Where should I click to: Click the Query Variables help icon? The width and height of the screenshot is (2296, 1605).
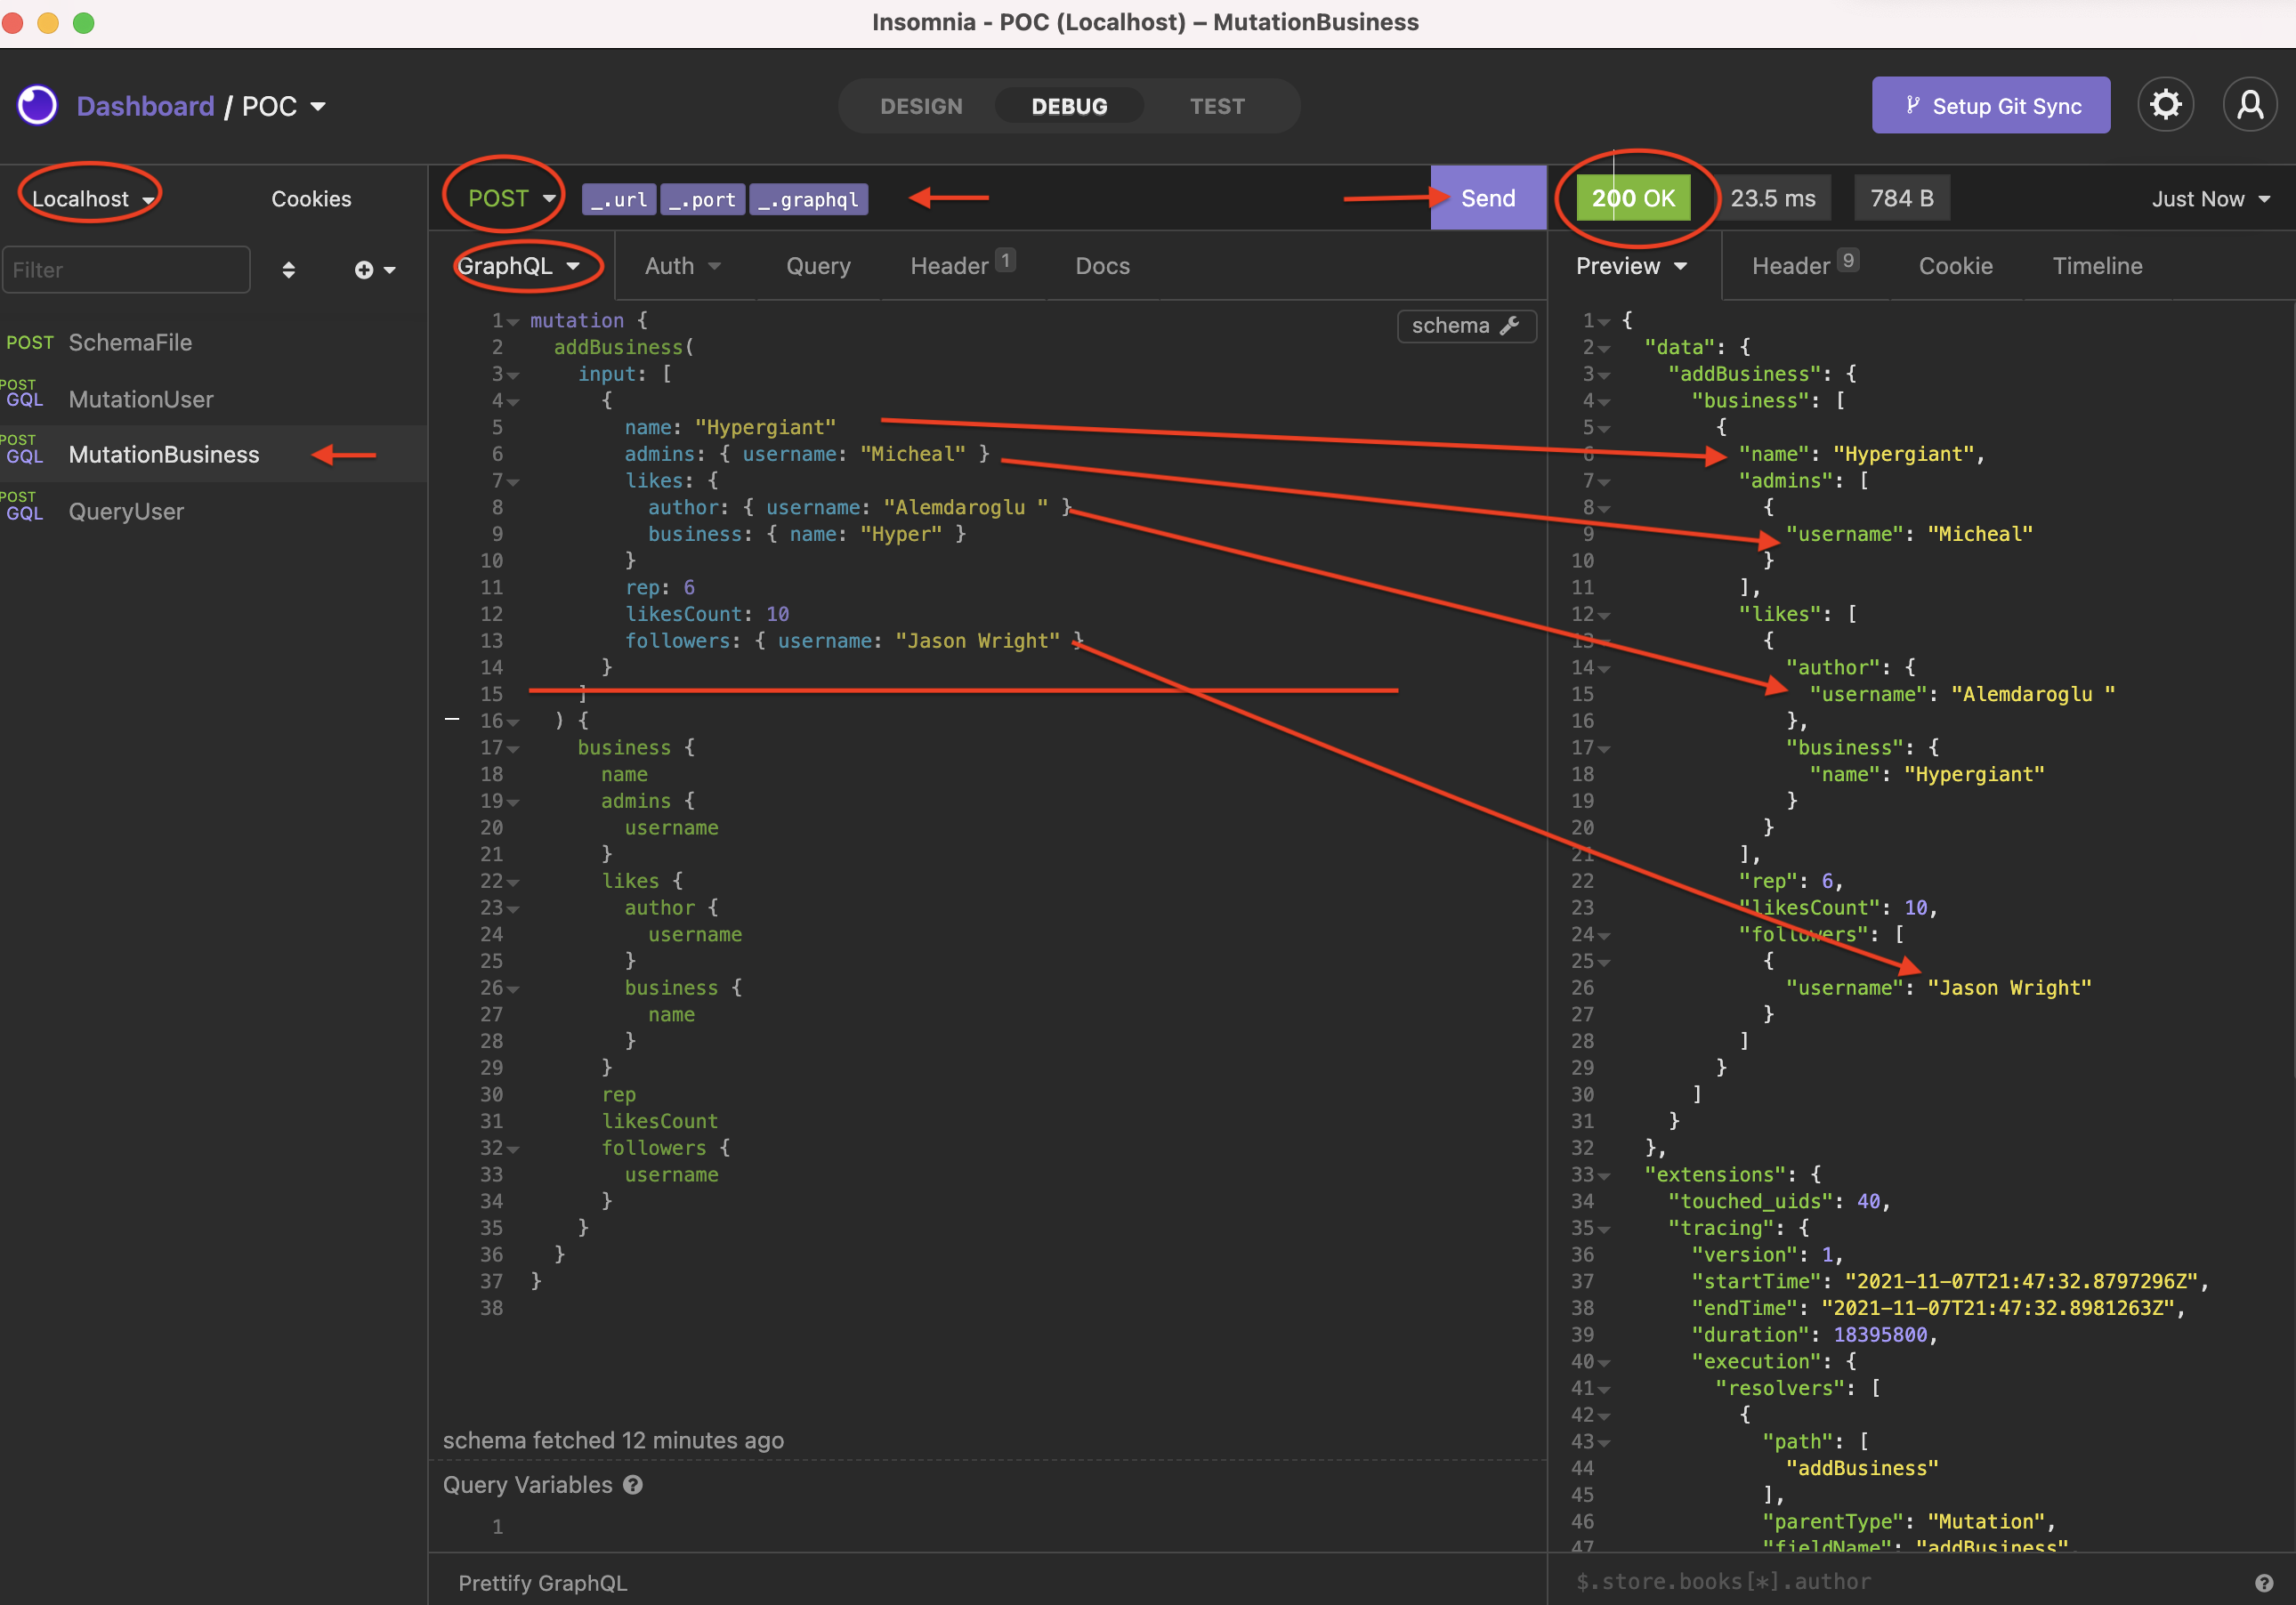pyautogui.click(x=634, y=1485)
